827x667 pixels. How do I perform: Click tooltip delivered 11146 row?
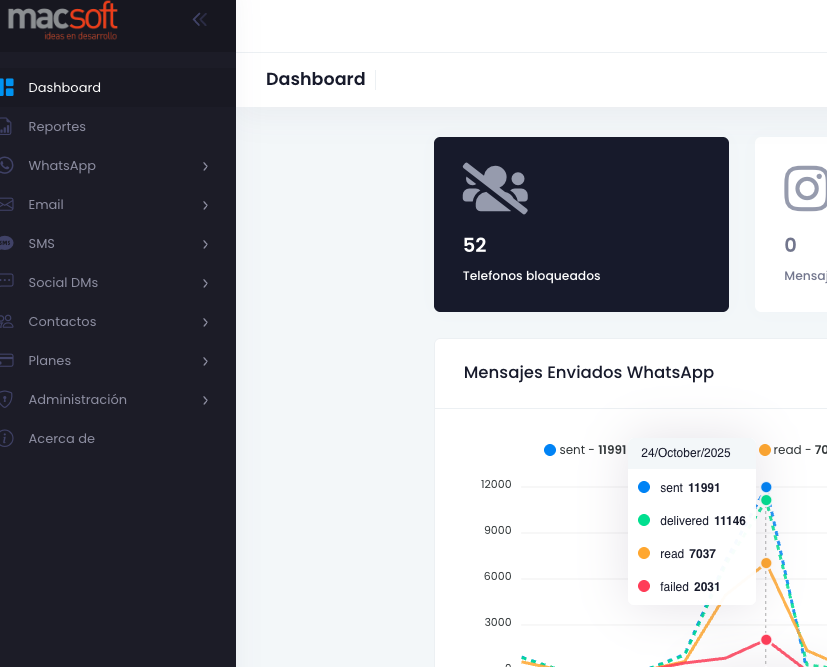[x=692, y=521]
